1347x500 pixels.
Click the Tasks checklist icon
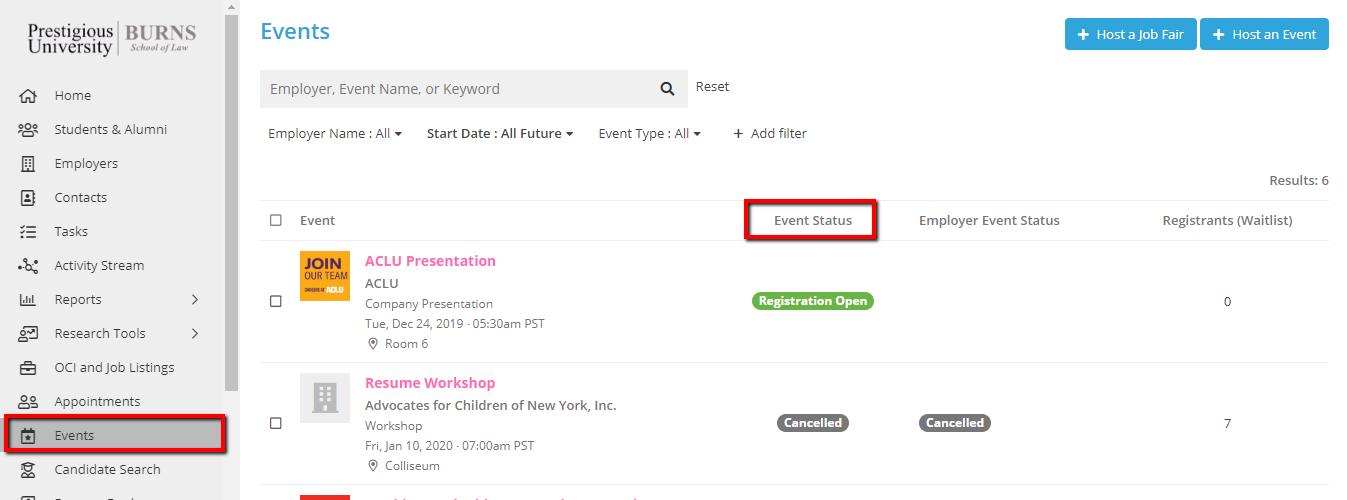tap(28, 232)
